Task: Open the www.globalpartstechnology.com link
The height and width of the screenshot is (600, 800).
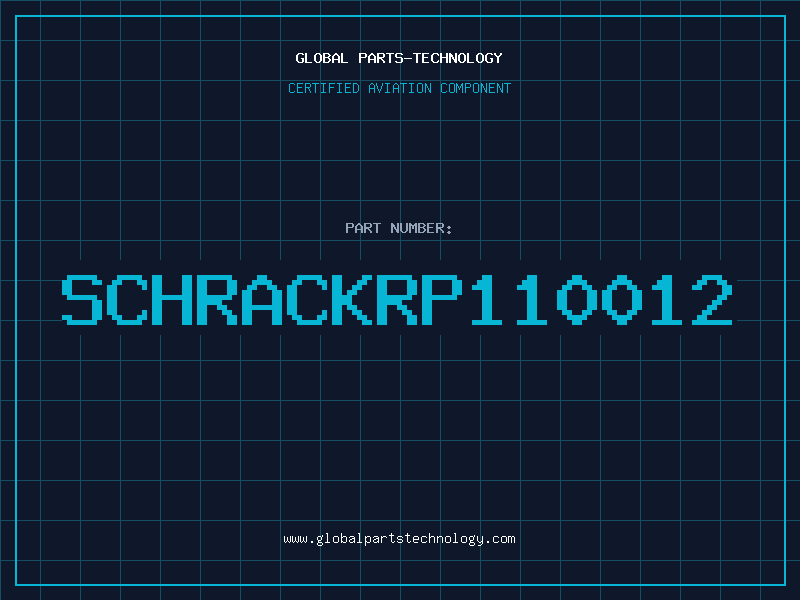Action: tap(399, 539)
